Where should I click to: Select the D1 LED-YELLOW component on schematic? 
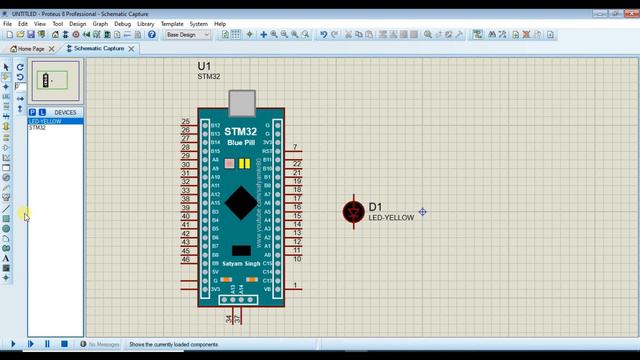[x=353, y=212]
